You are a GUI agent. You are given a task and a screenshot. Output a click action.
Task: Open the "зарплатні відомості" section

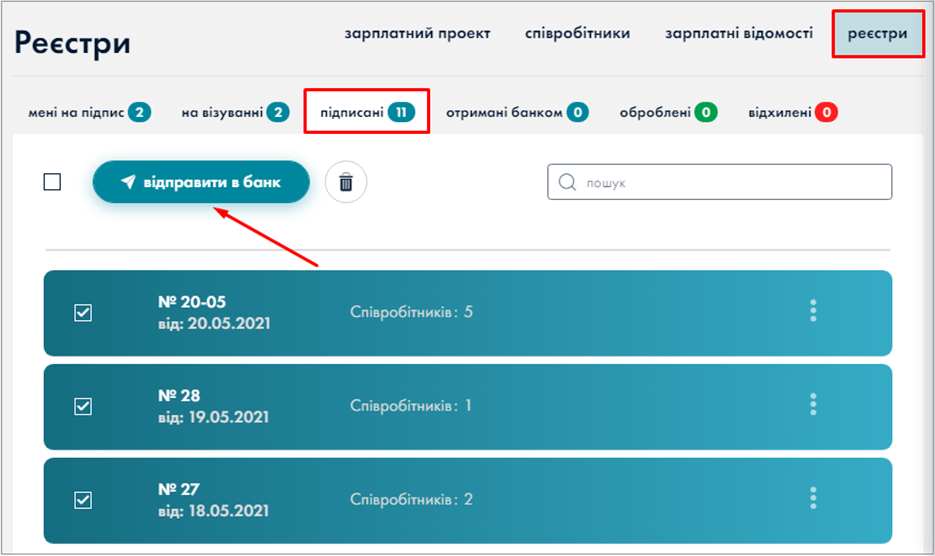739,34
